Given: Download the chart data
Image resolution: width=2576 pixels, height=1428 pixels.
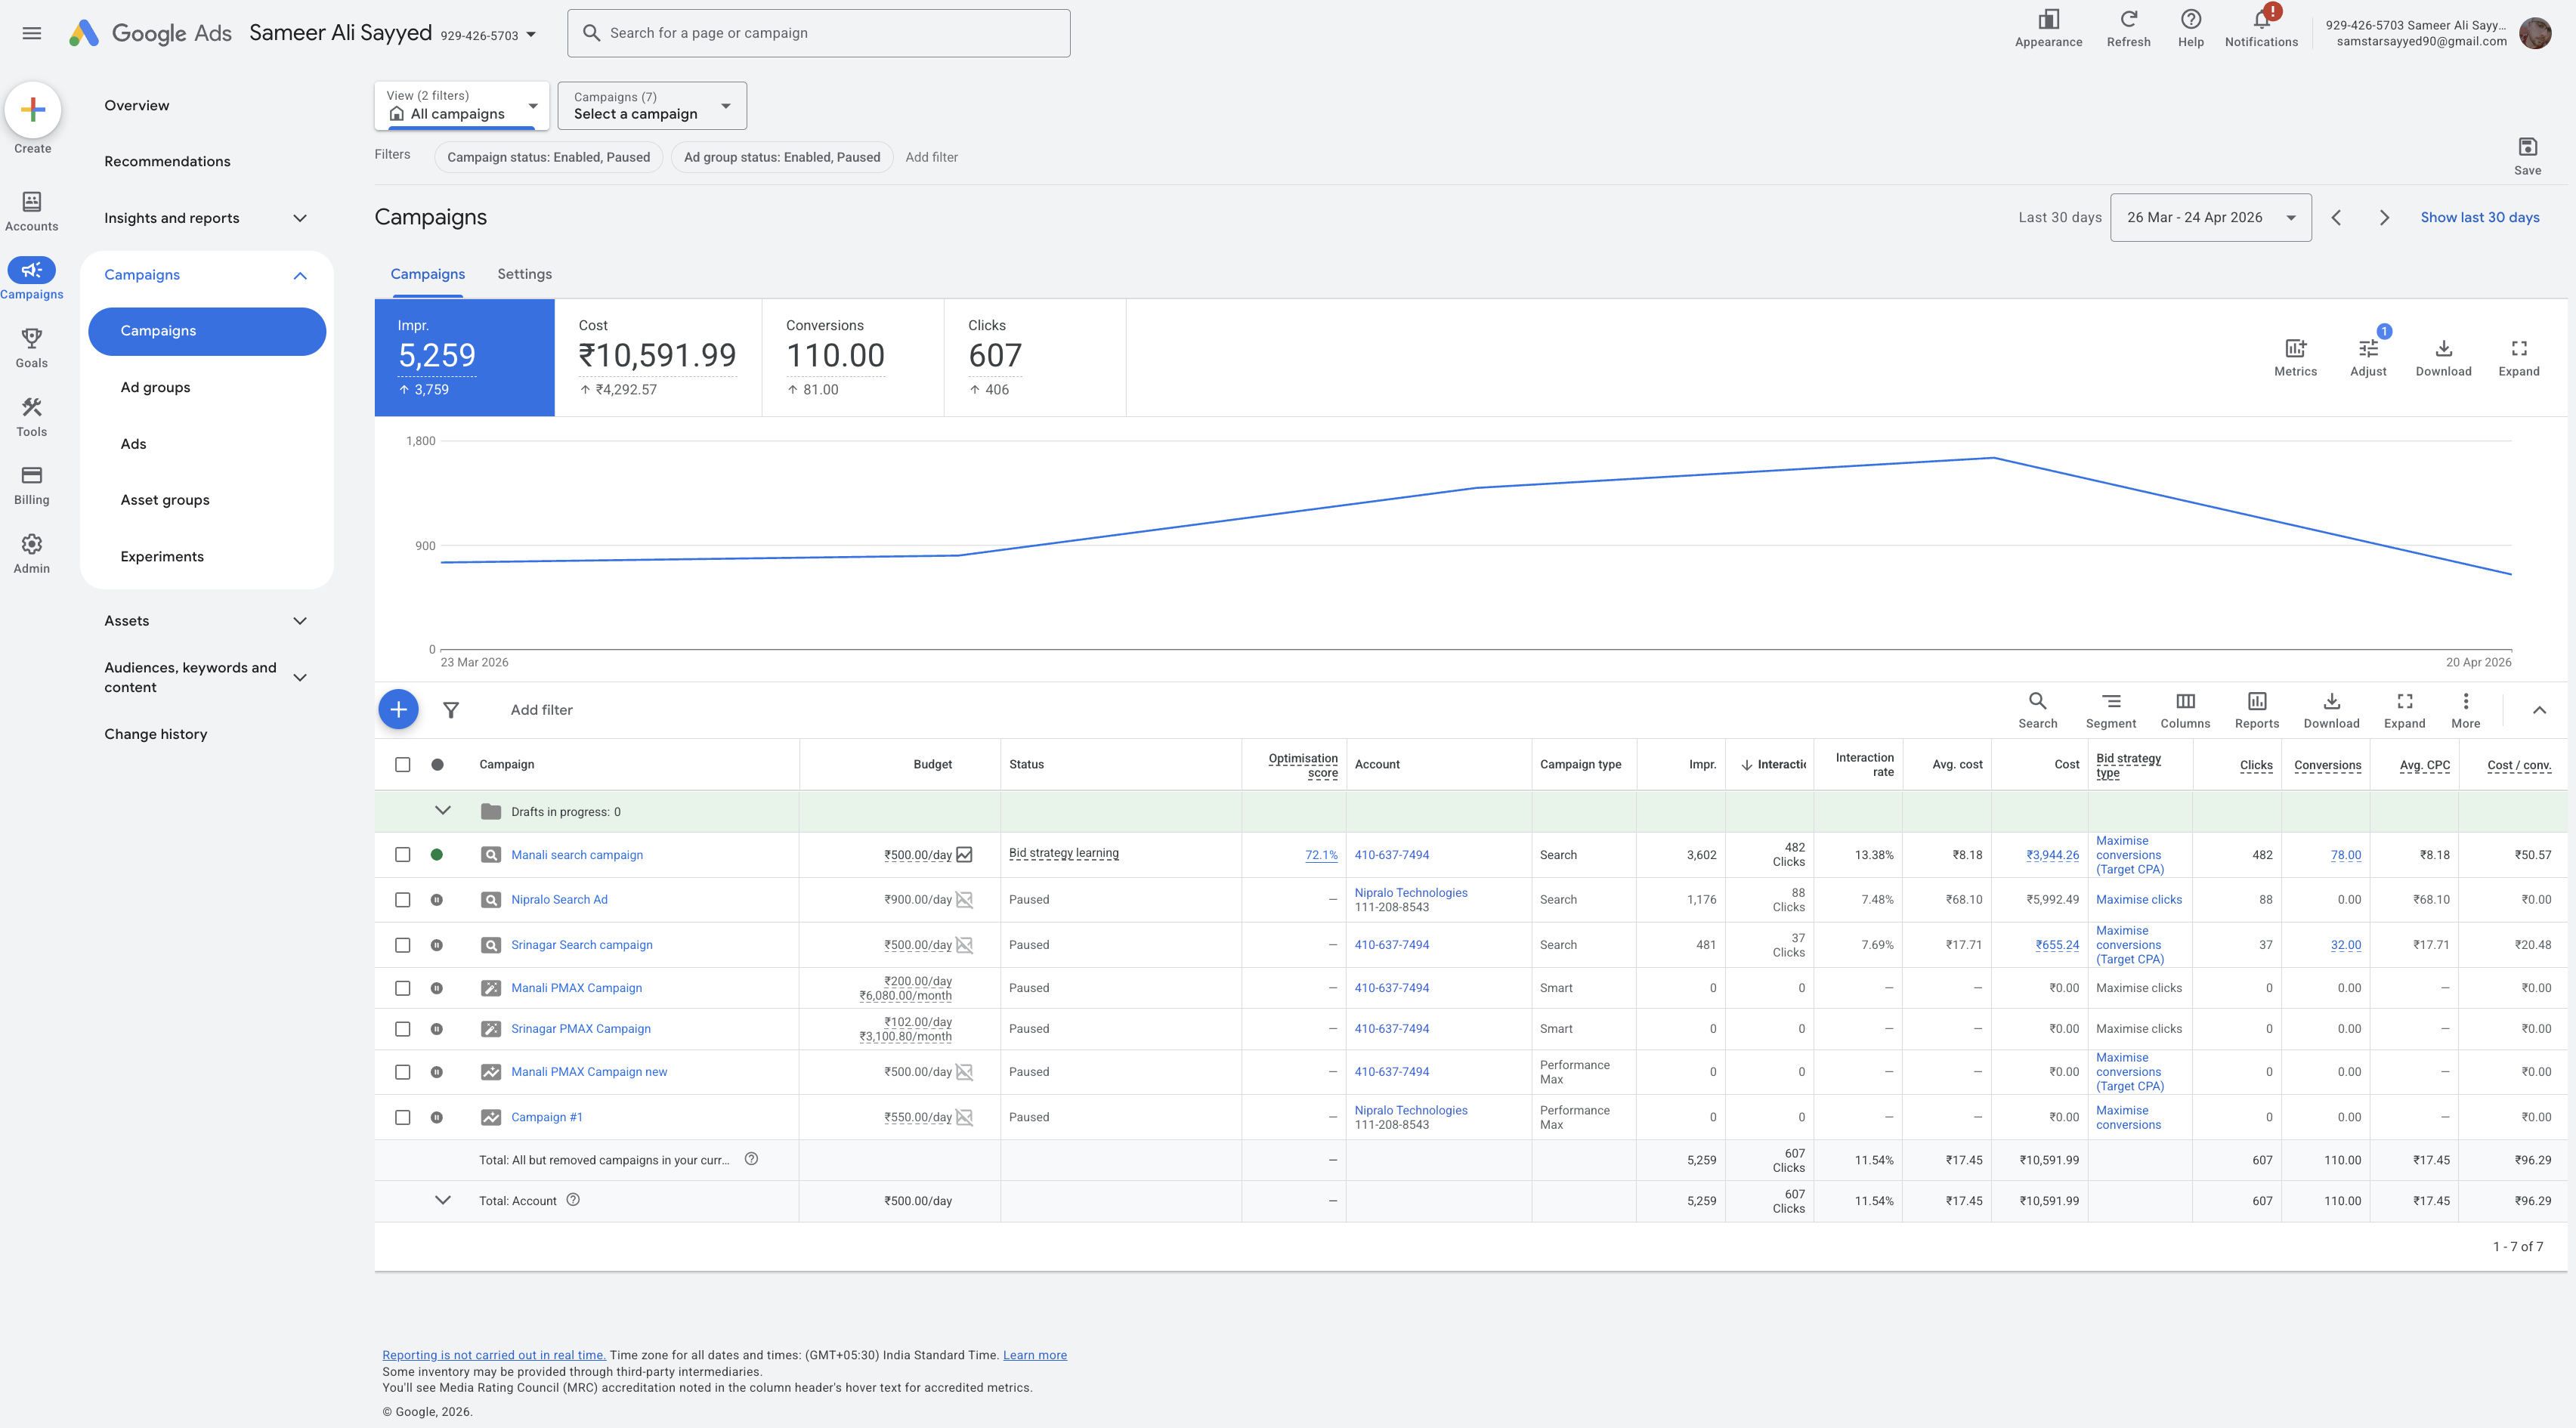Looking at the screenshot, I should click(x=2443, y=357).
